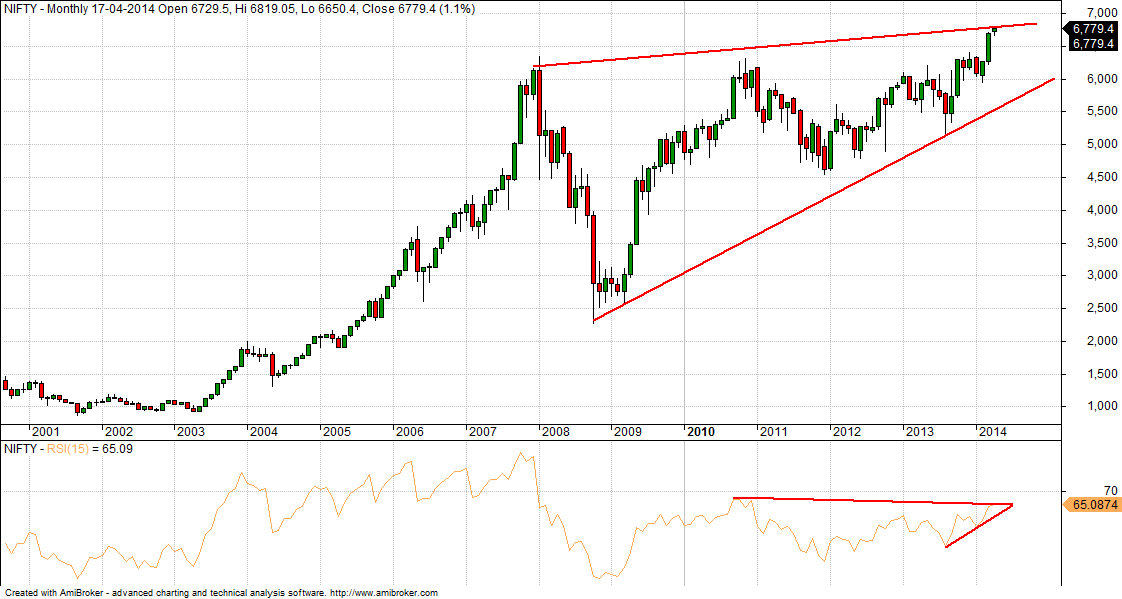Click the 6,779.4 current price tag
Image resolution: width=1122 pixels, height=599 pixels.
coord(1092,36)
